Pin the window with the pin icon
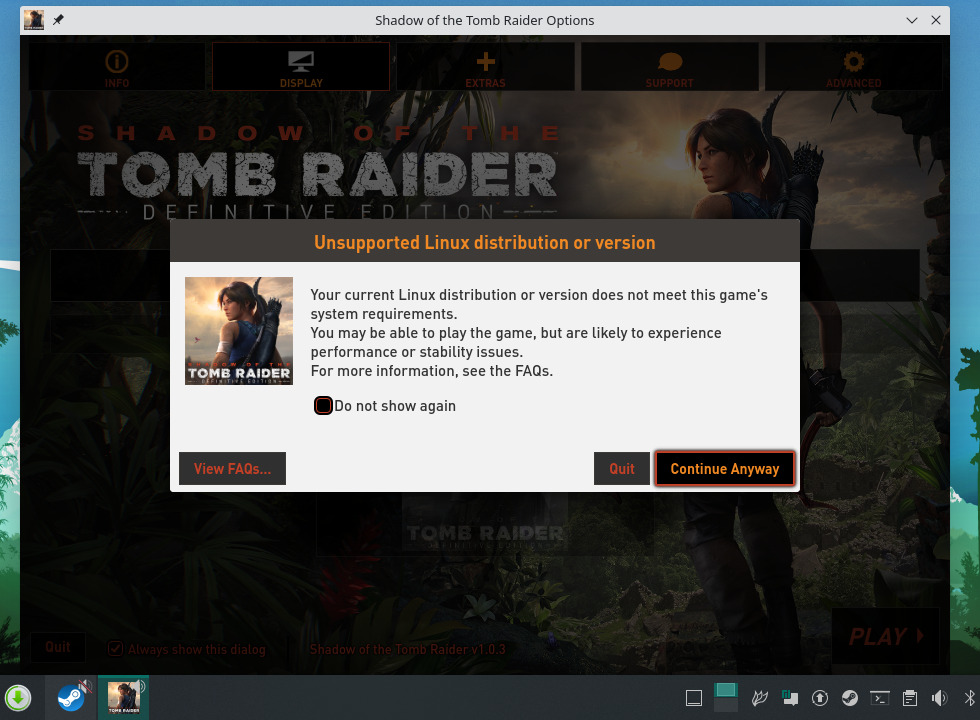 point(58,20)
